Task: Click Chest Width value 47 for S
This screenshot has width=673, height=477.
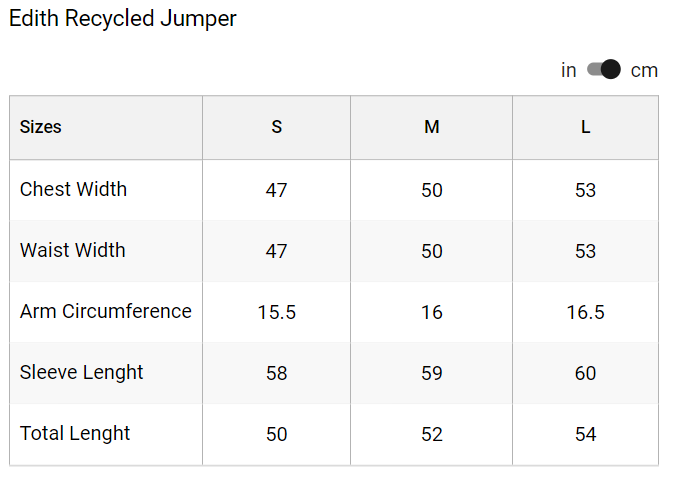Action: [x=276, y=190]
